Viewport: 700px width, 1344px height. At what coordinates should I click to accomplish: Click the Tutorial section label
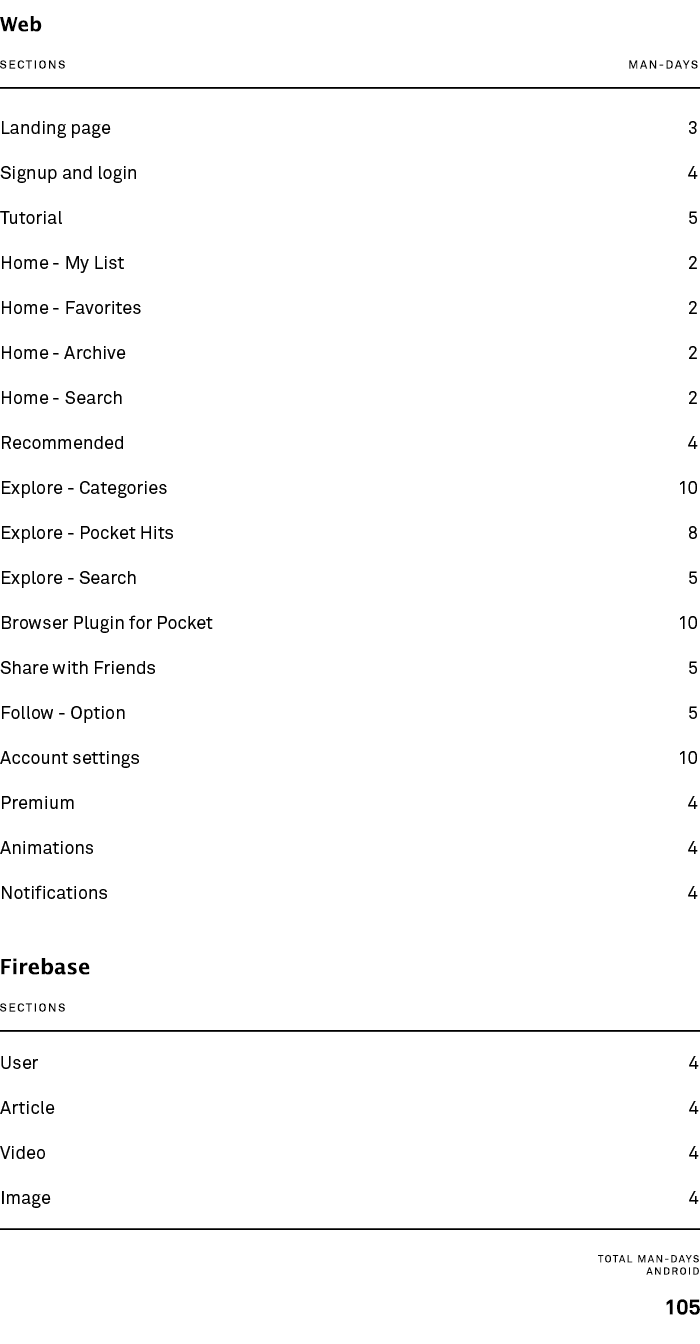[31, 218]
